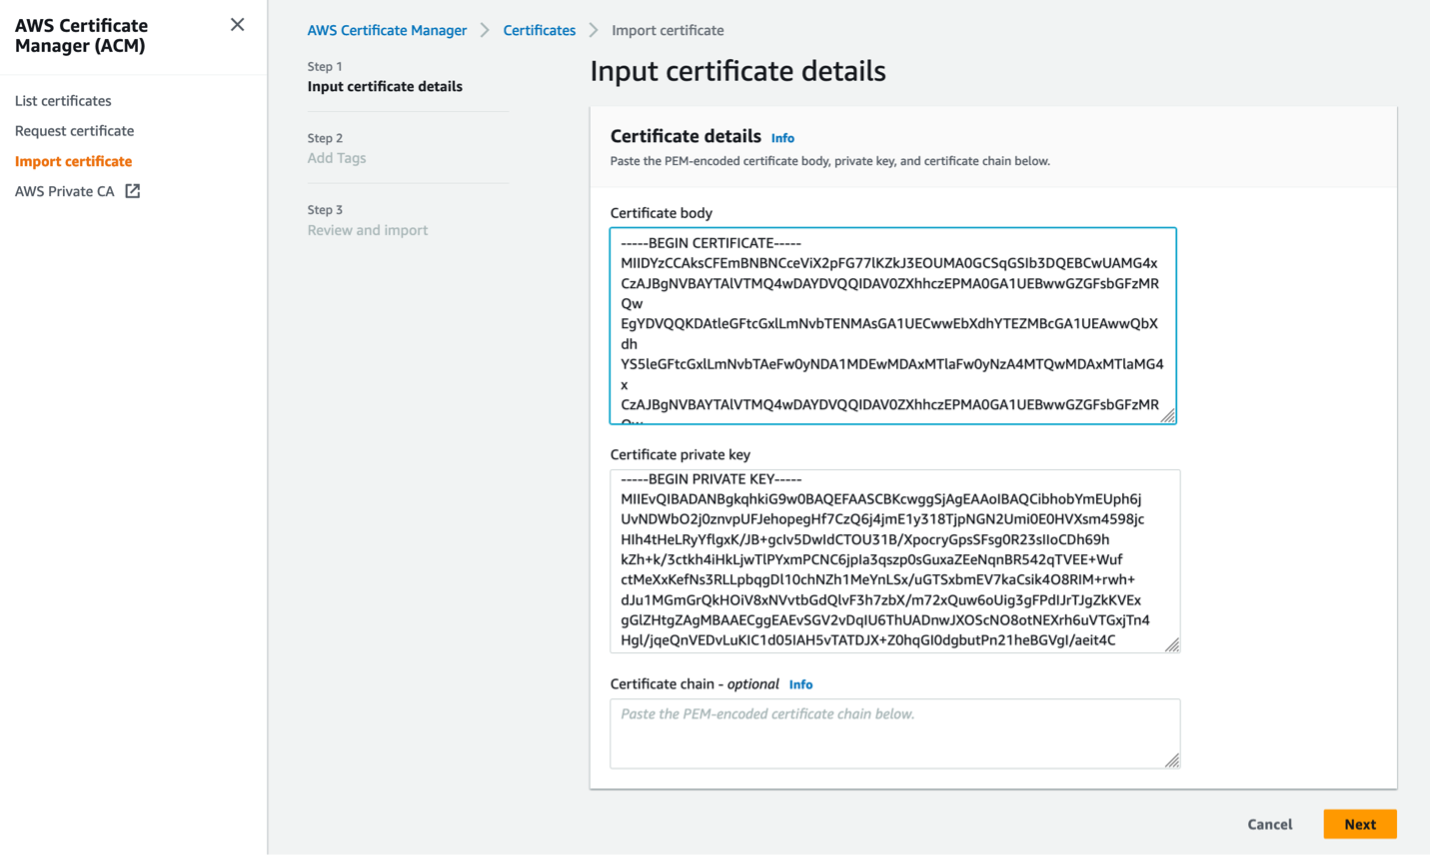The width and height of the screenshot is (1430, 858).
Task: Click the Certificate body label
Action: [661, 213]
